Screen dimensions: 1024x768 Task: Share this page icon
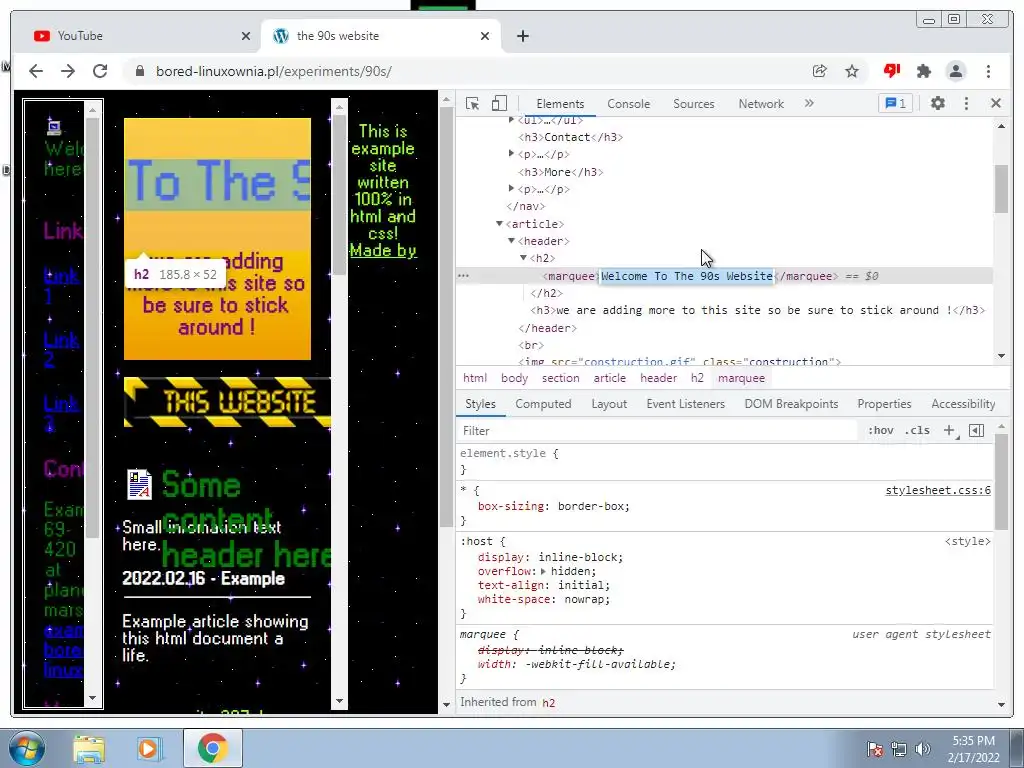pos(820,71)
